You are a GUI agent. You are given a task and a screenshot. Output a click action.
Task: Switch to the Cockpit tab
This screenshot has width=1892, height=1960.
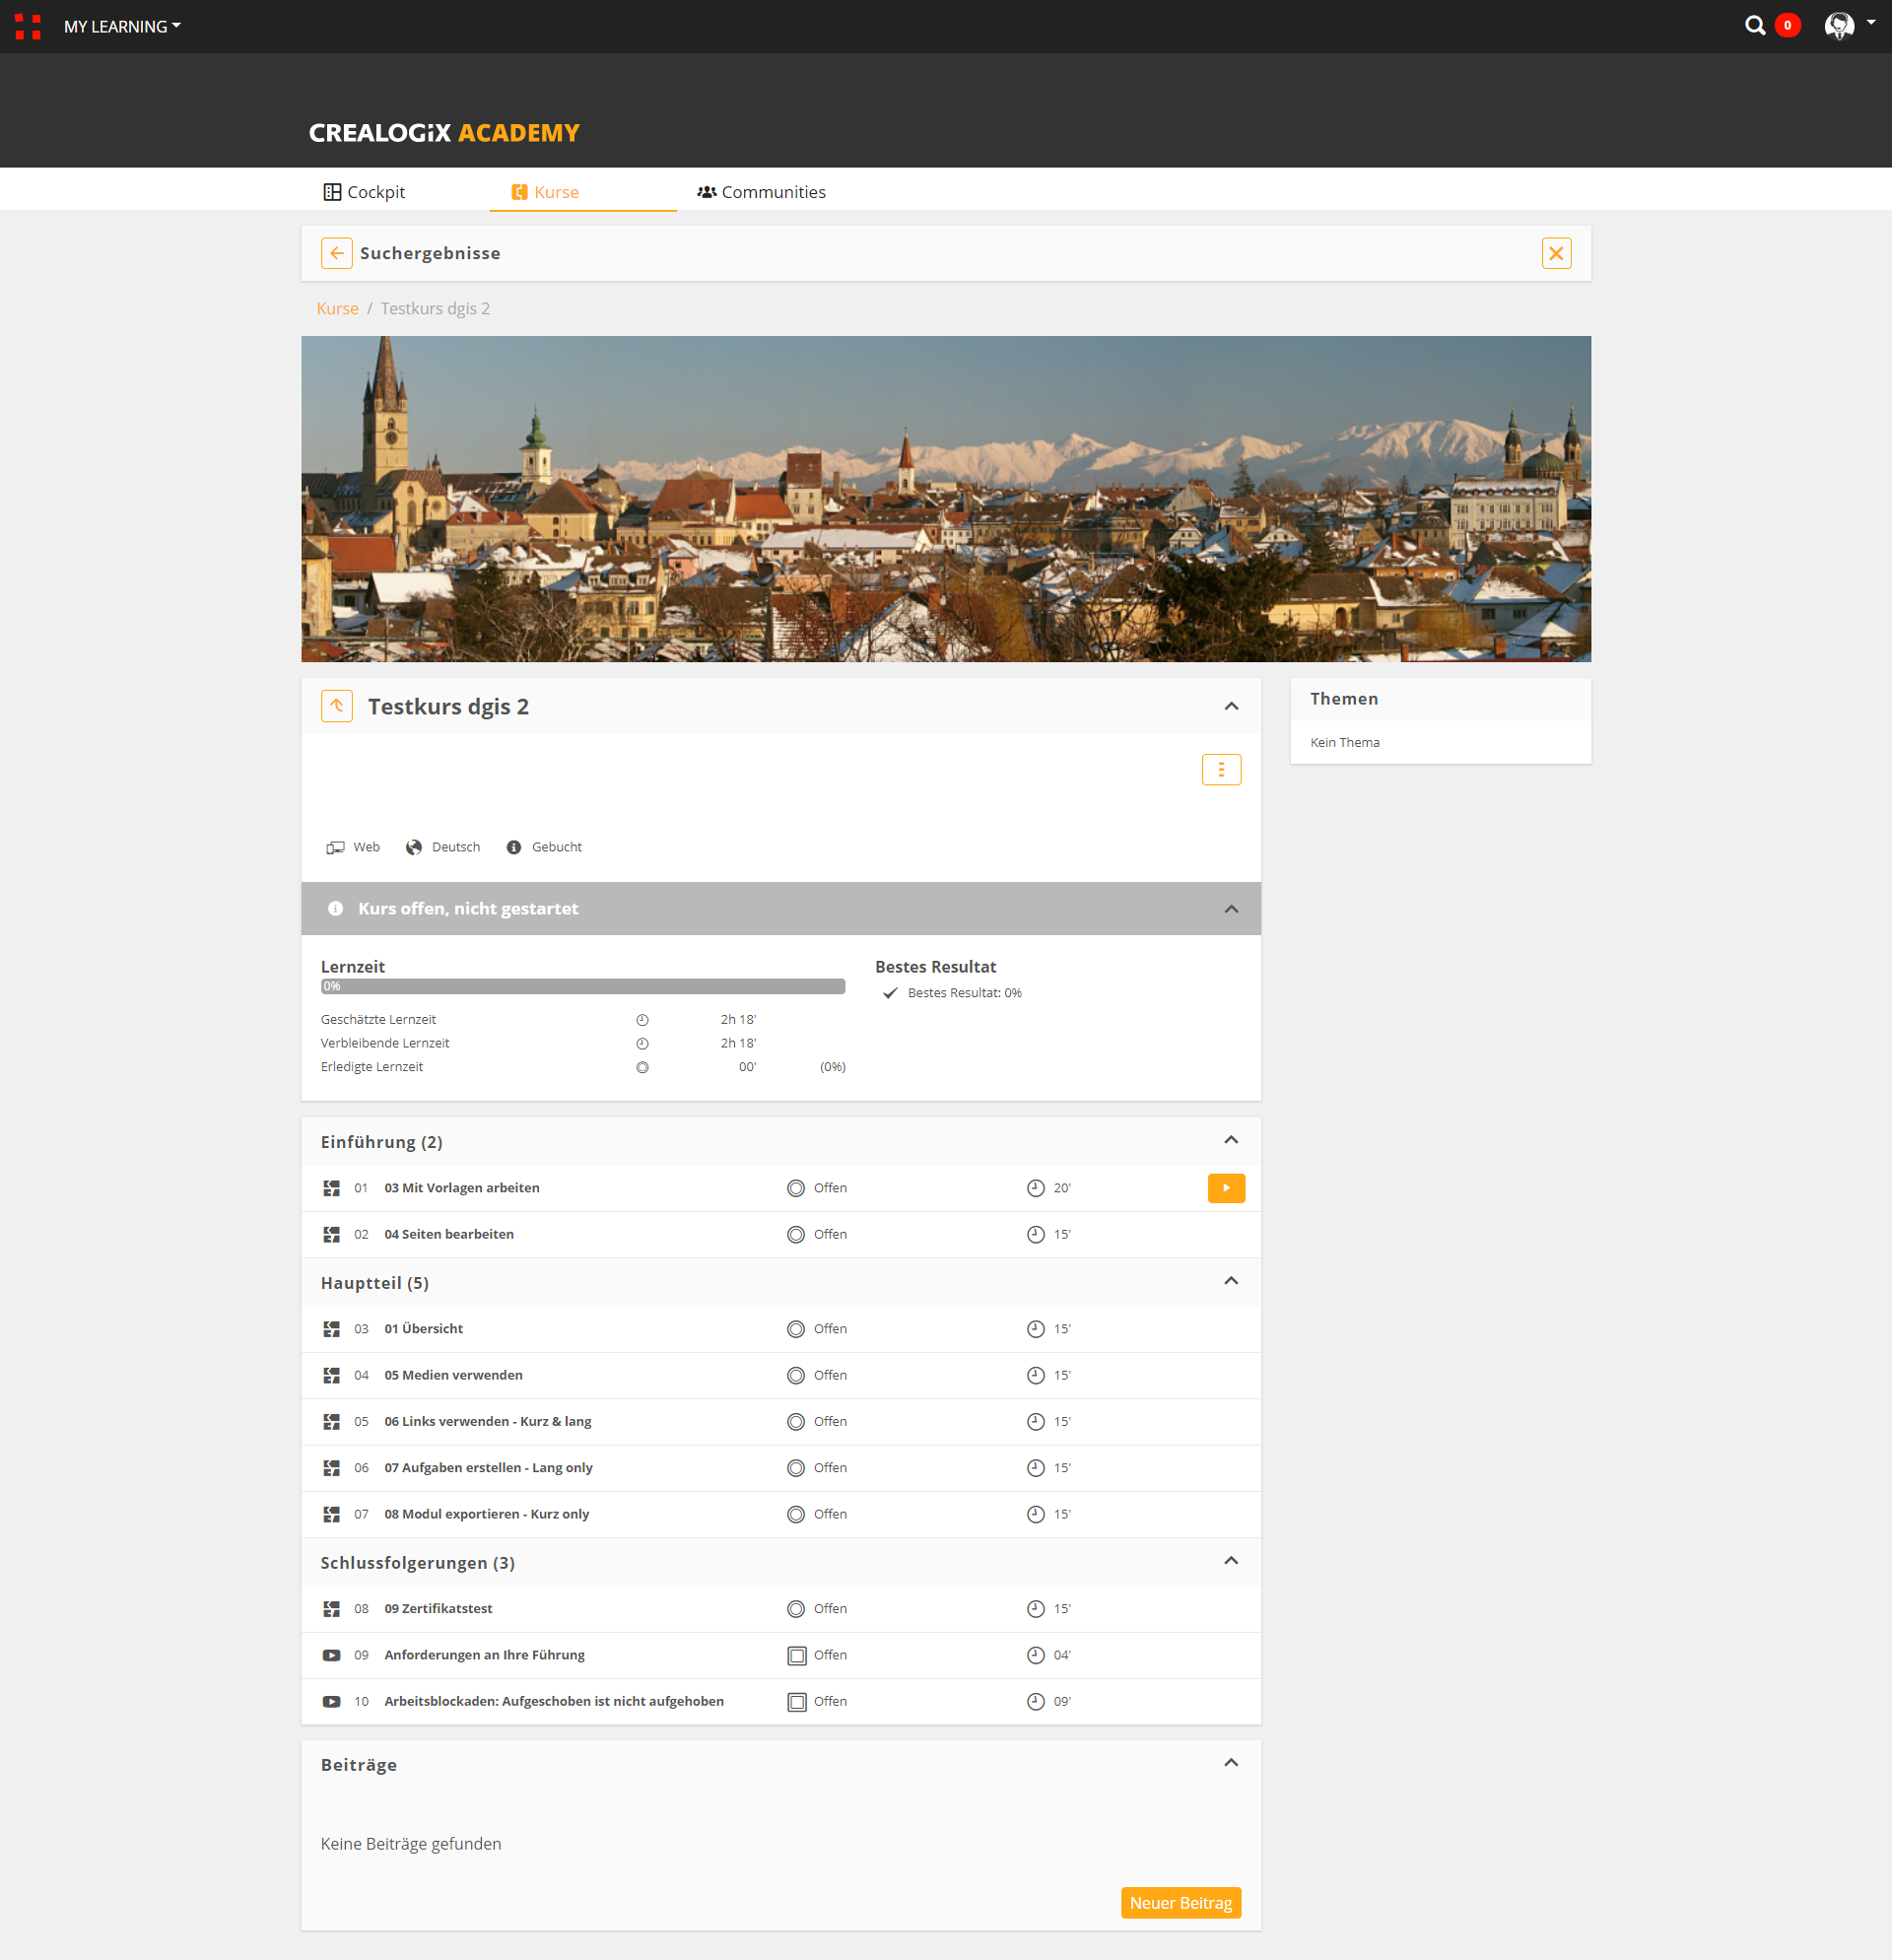tap(365, 192)
